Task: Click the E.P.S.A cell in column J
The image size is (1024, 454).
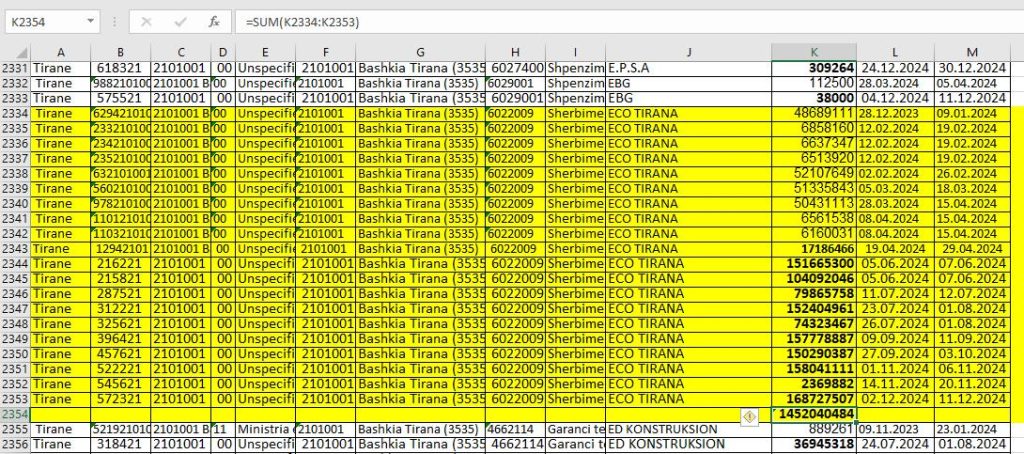Action: (x=688, y=68)
